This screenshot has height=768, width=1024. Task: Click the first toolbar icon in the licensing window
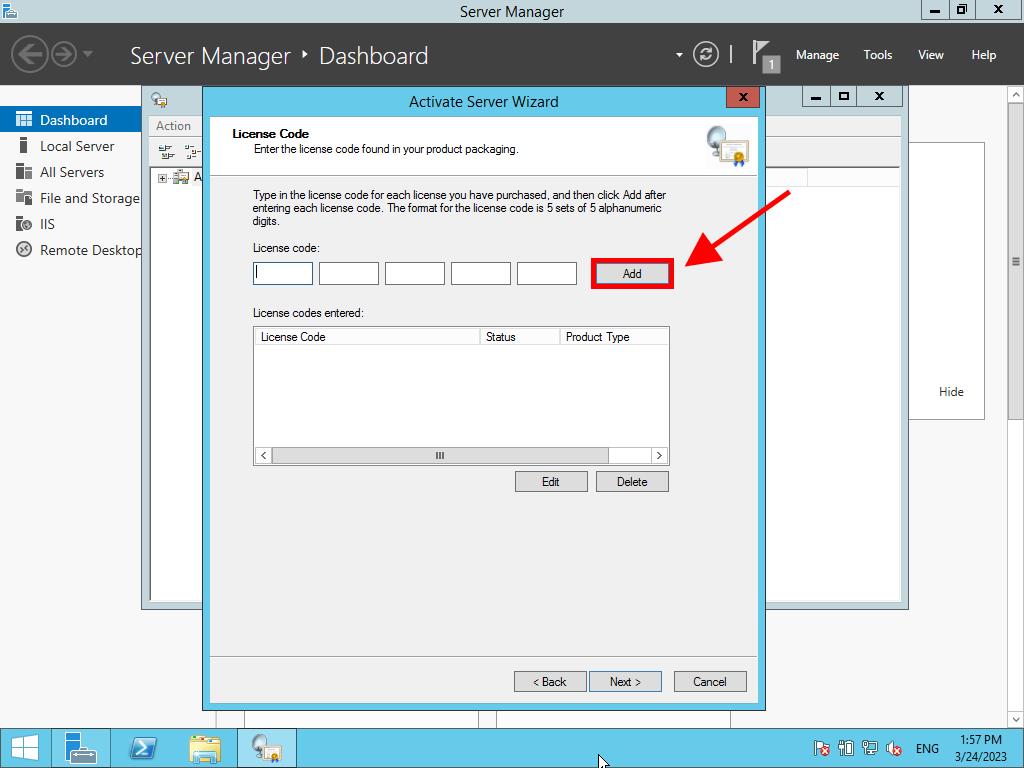pos(167,152)
